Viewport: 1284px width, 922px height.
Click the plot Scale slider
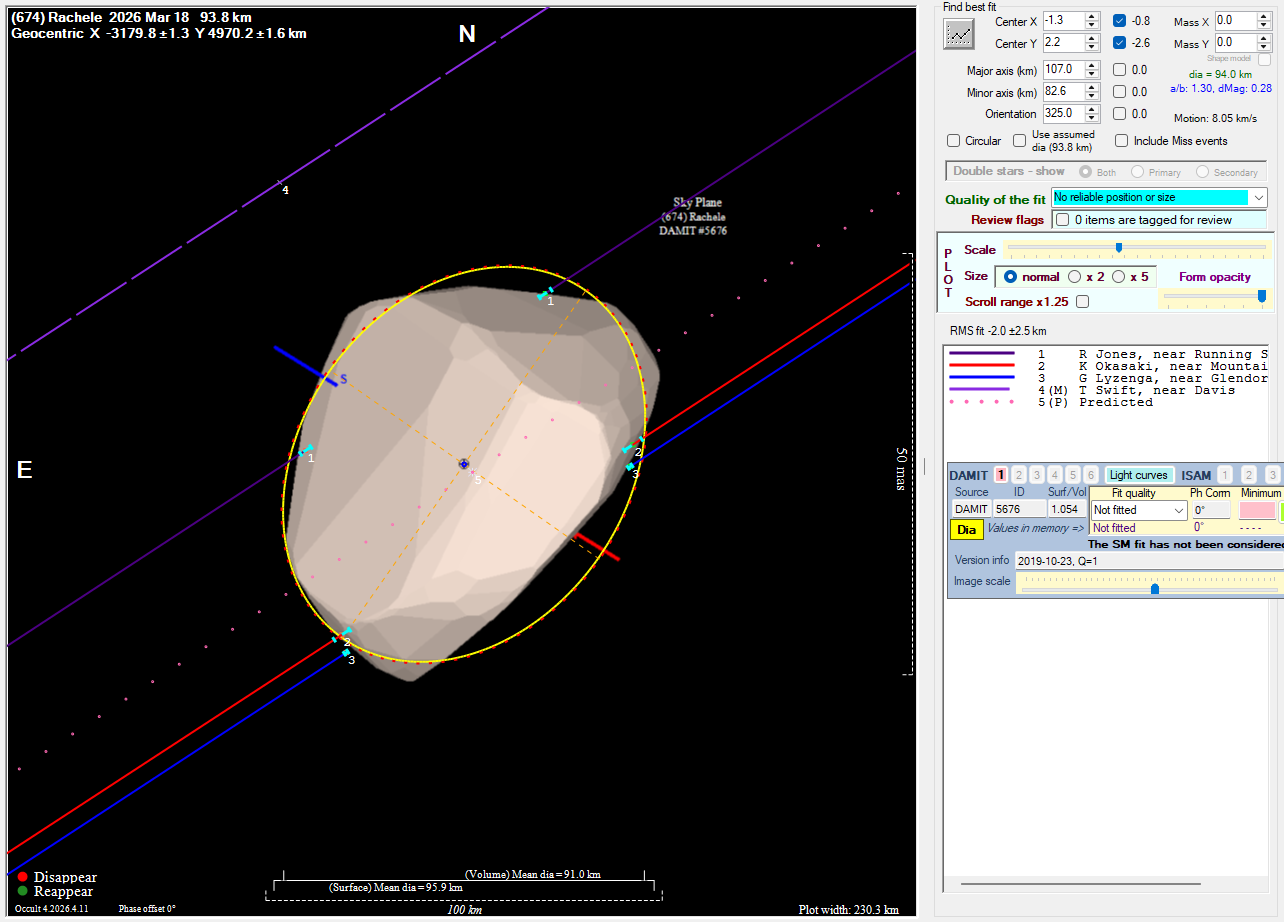(x=1118, y=248)
